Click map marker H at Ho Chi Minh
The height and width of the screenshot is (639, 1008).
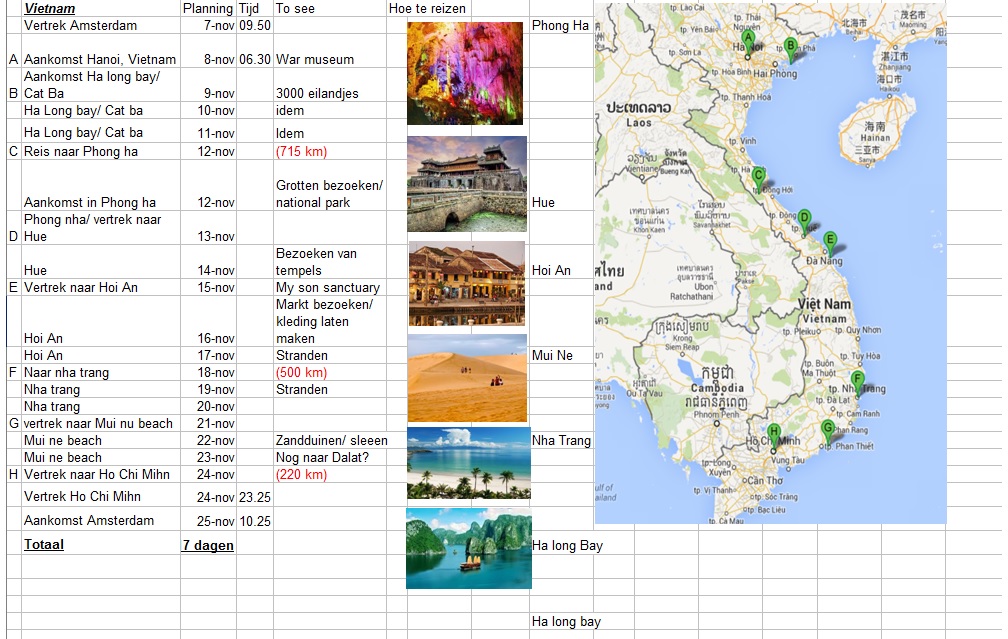773,436
